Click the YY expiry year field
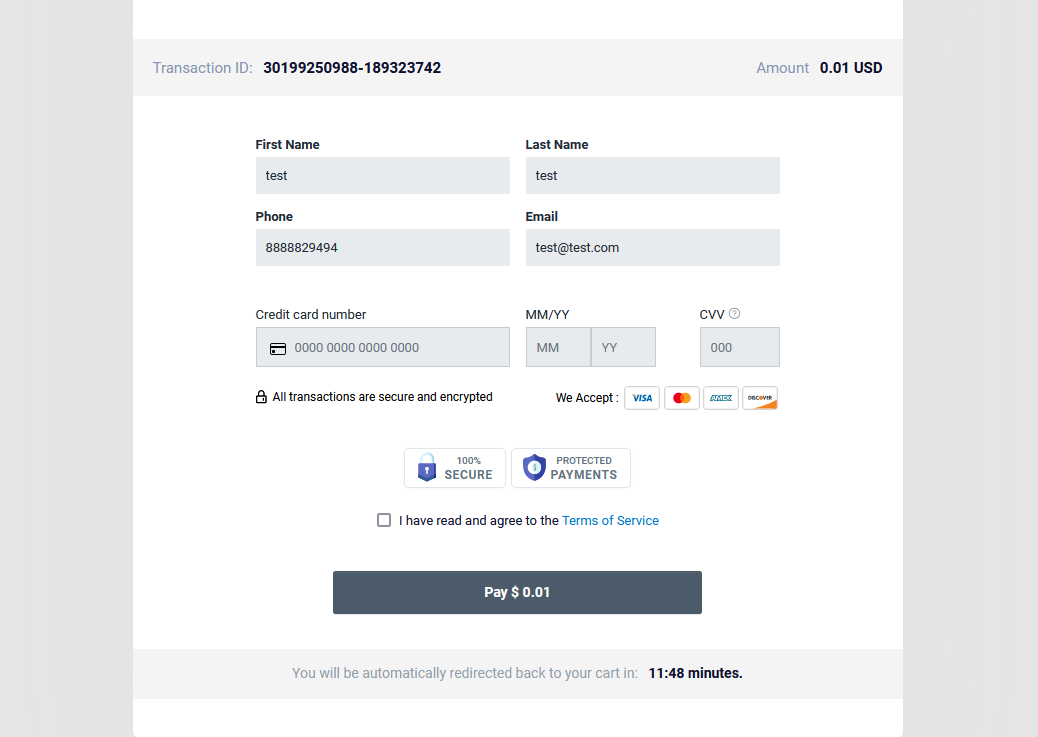The height and width of the screenshot is (737, 1038). point(623,347)
